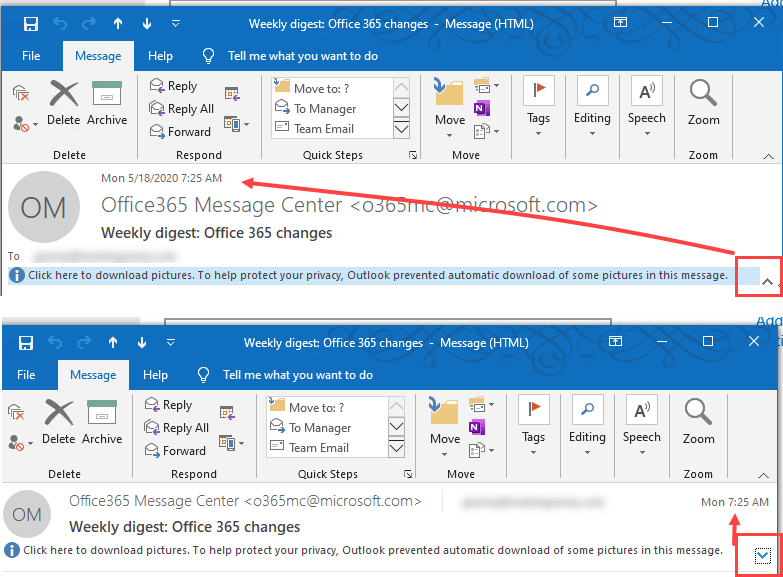Open Help tab in bottom window
Screen dimensions: 783x577
click(x=155, y=375)
